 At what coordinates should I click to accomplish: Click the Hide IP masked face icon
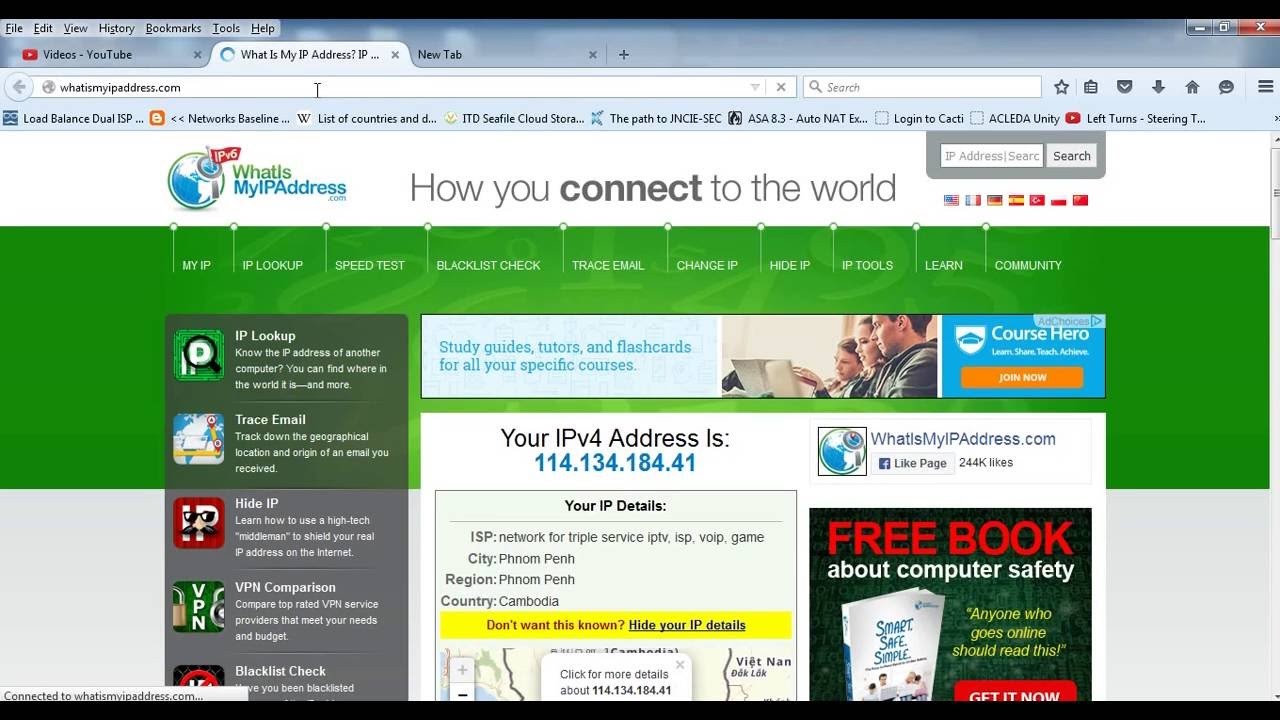click(x=199, y=523)
